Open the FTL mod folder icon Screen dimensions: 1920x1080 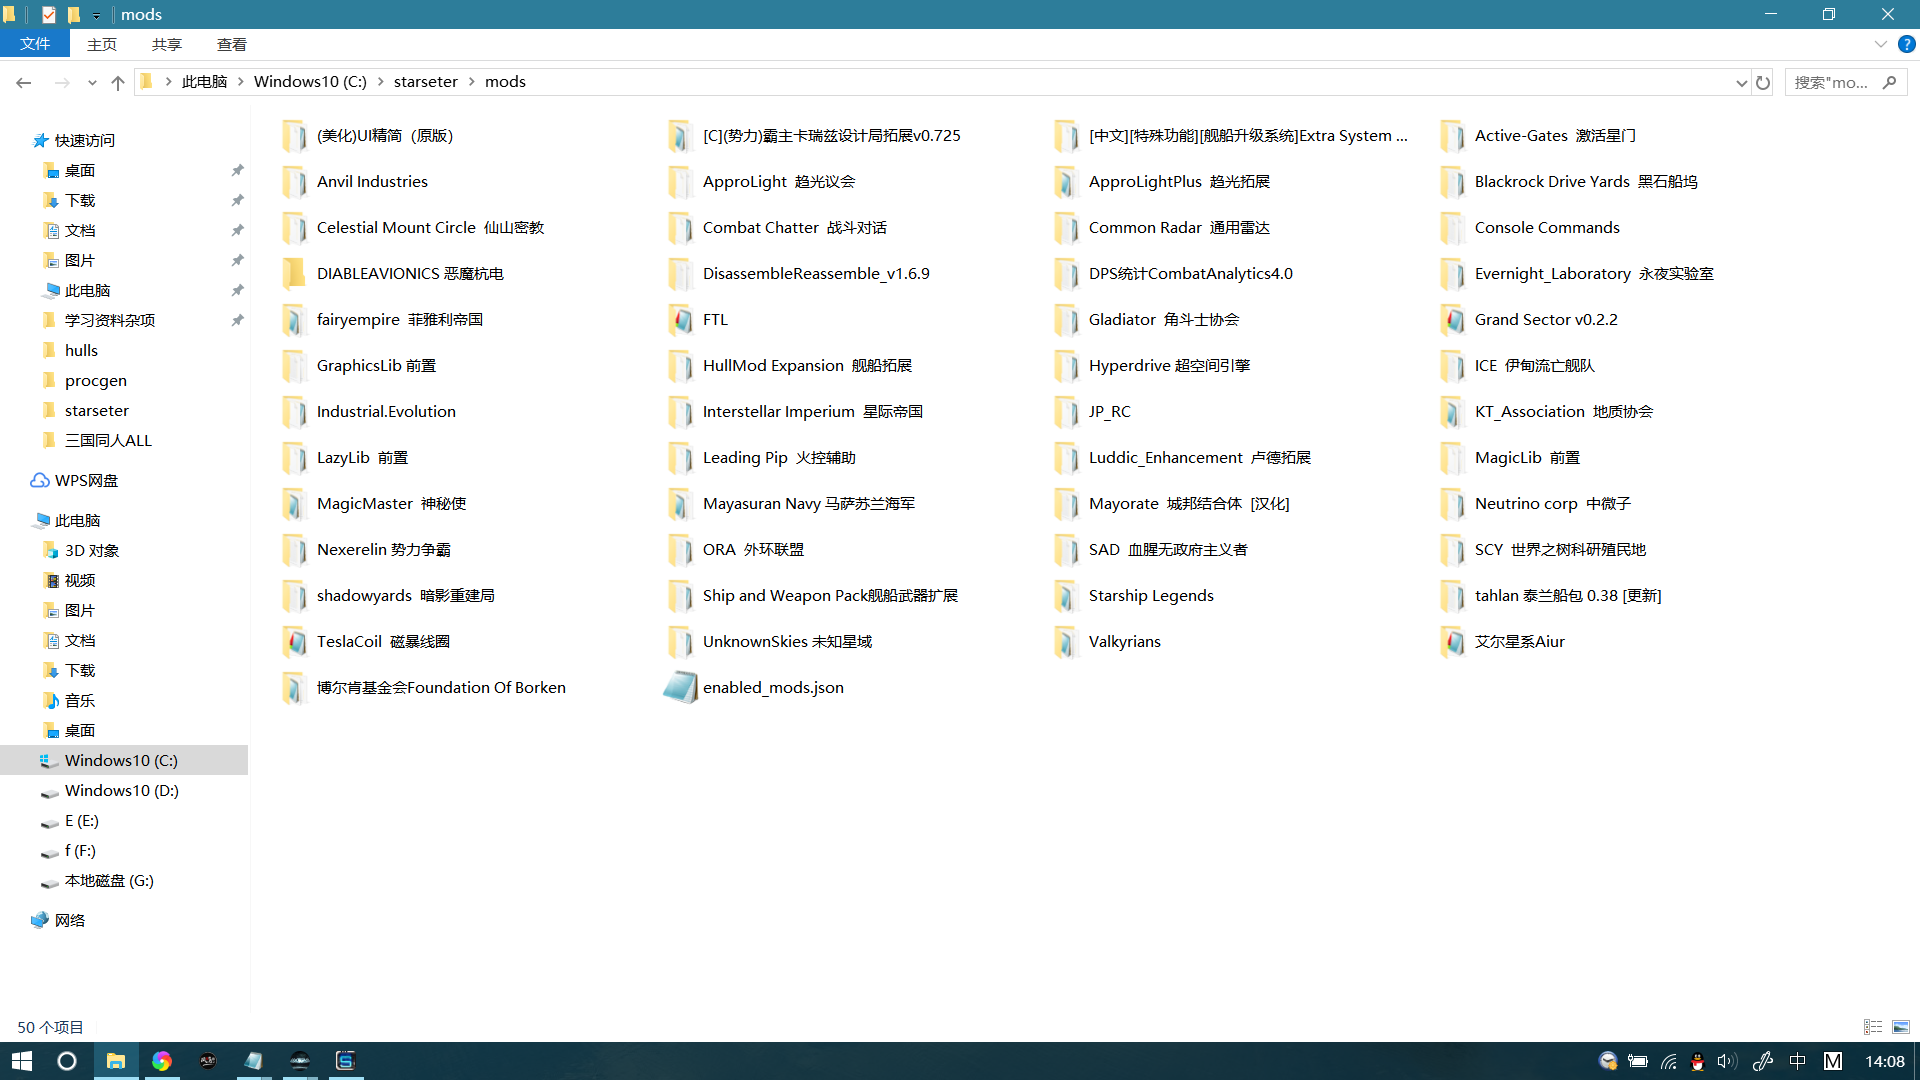click(x=681, y=320)
